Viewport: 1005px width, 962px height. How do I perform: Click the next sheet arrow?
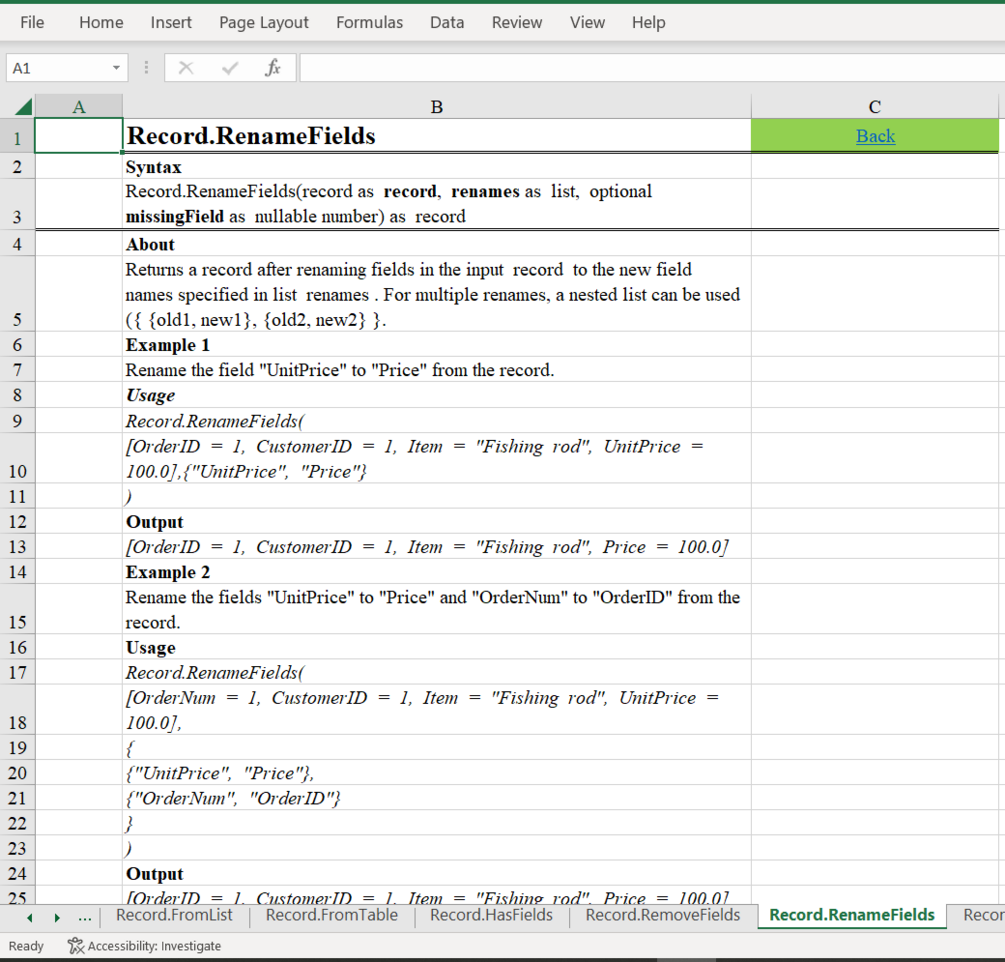pyautogui.click(x=57, y=918)
